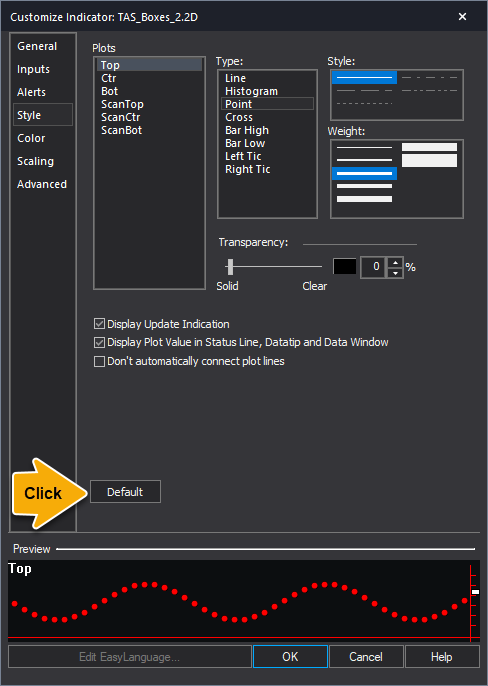Image resolution: width=488 pixels, height=686 pixels.
Task: Confirm with the OK button
Action: (290, 657)
